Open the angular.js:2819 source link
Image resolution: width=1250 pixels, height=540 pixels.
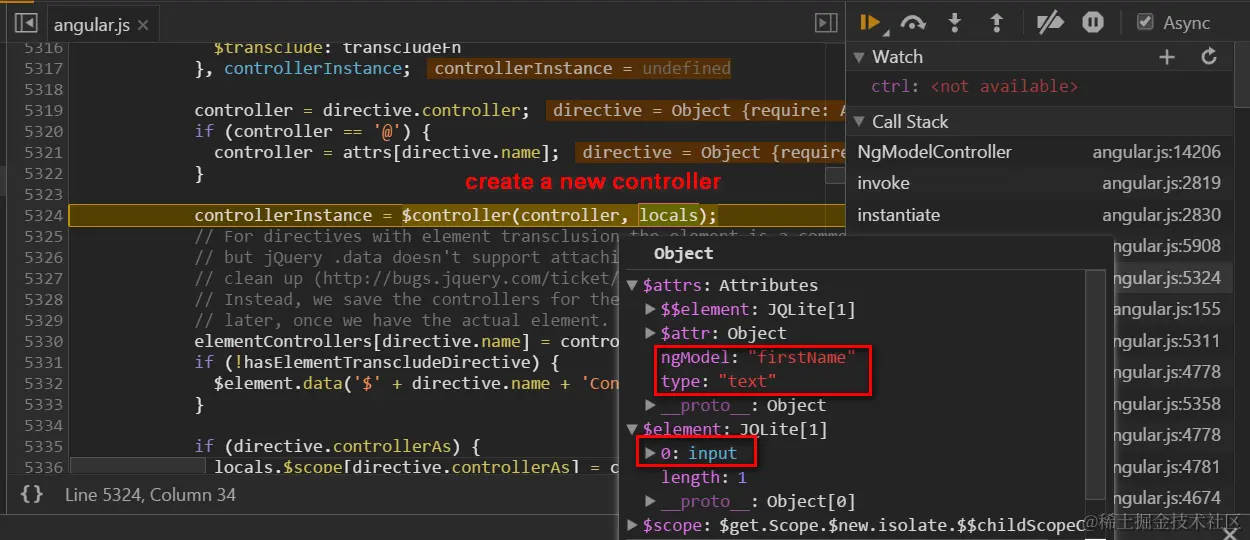(1161, 183)
